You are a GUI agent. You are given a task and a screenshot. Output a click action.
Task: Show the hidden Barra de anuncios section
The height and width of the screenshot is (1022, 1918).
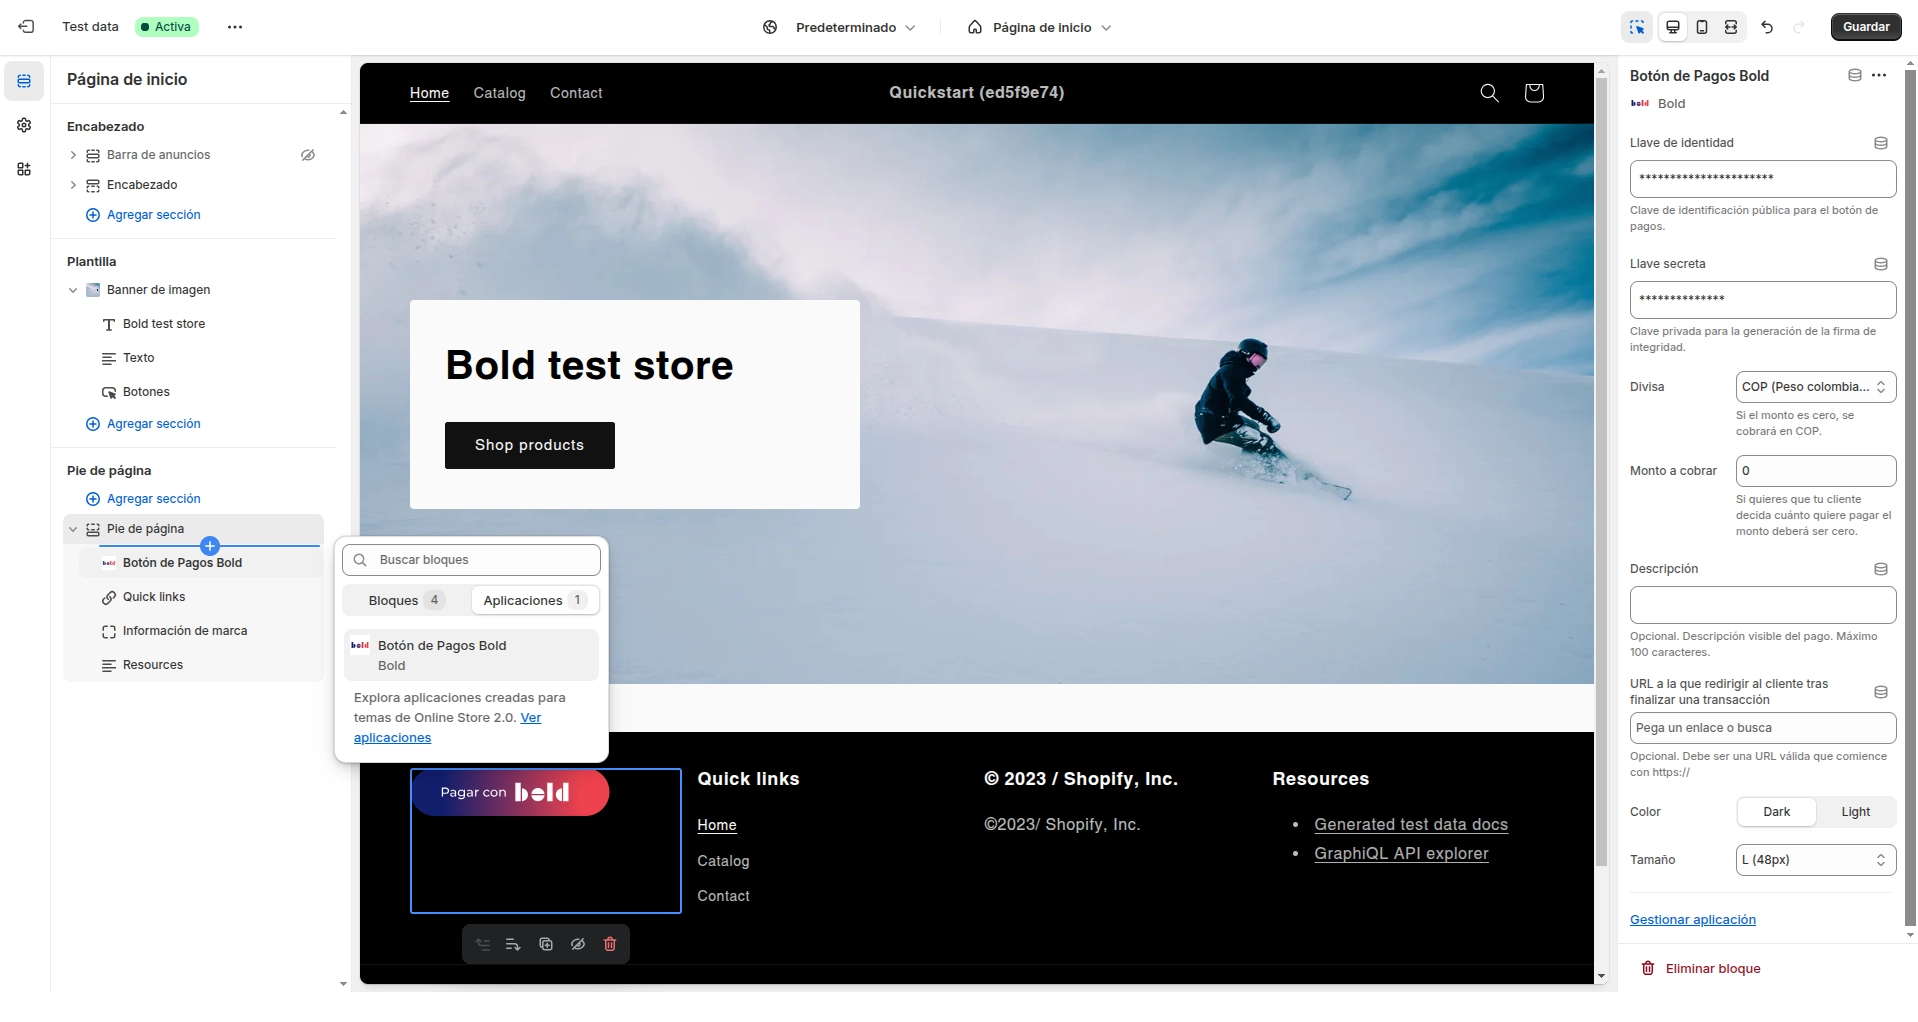[x=308, y=155]
